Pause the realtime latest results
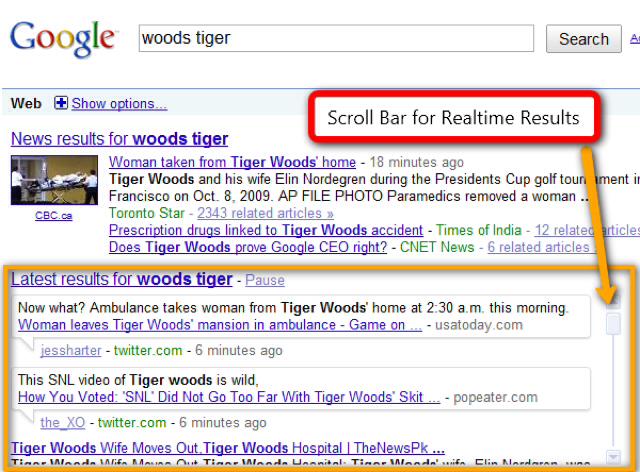Image resolution: width=640 pixels, height=472 pixels. pos(265,280)
